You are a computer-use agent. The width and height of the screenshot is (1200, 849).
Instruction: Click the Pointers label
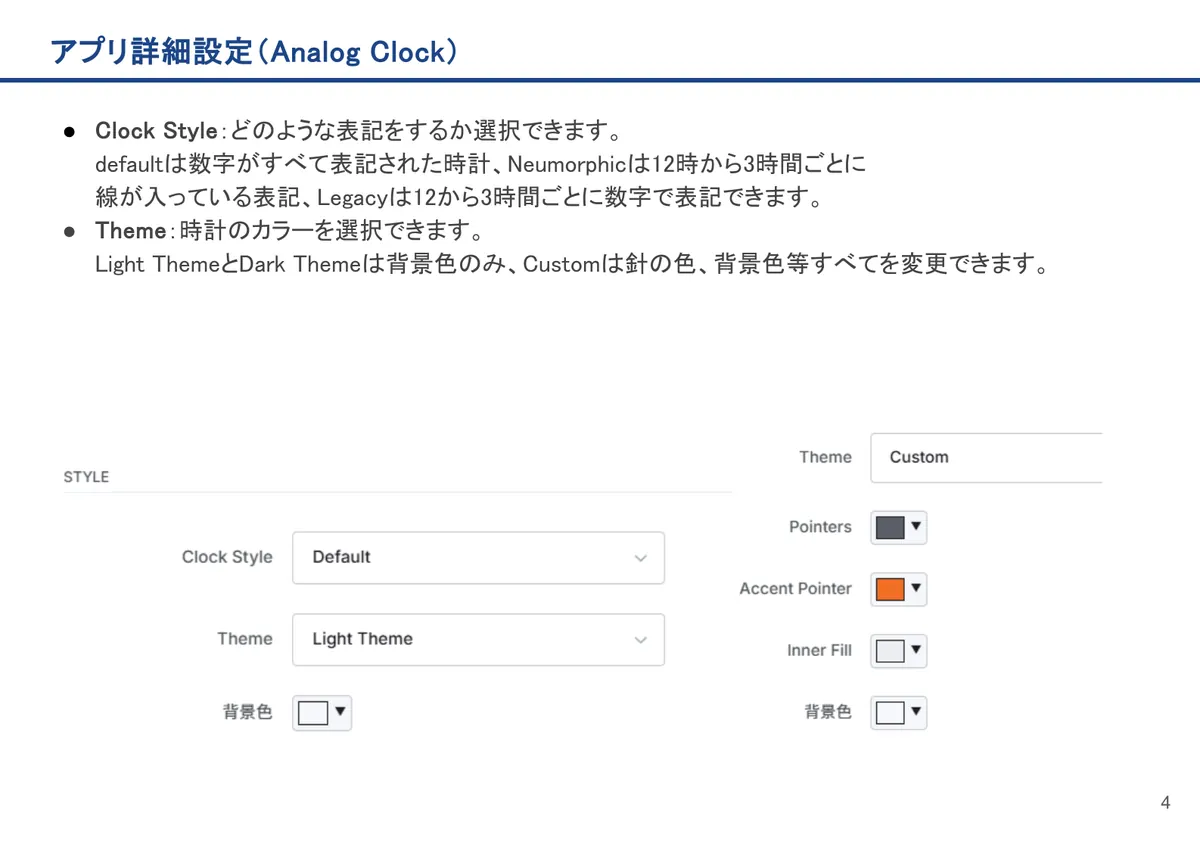pyautogui.click(x=820, y=527)
